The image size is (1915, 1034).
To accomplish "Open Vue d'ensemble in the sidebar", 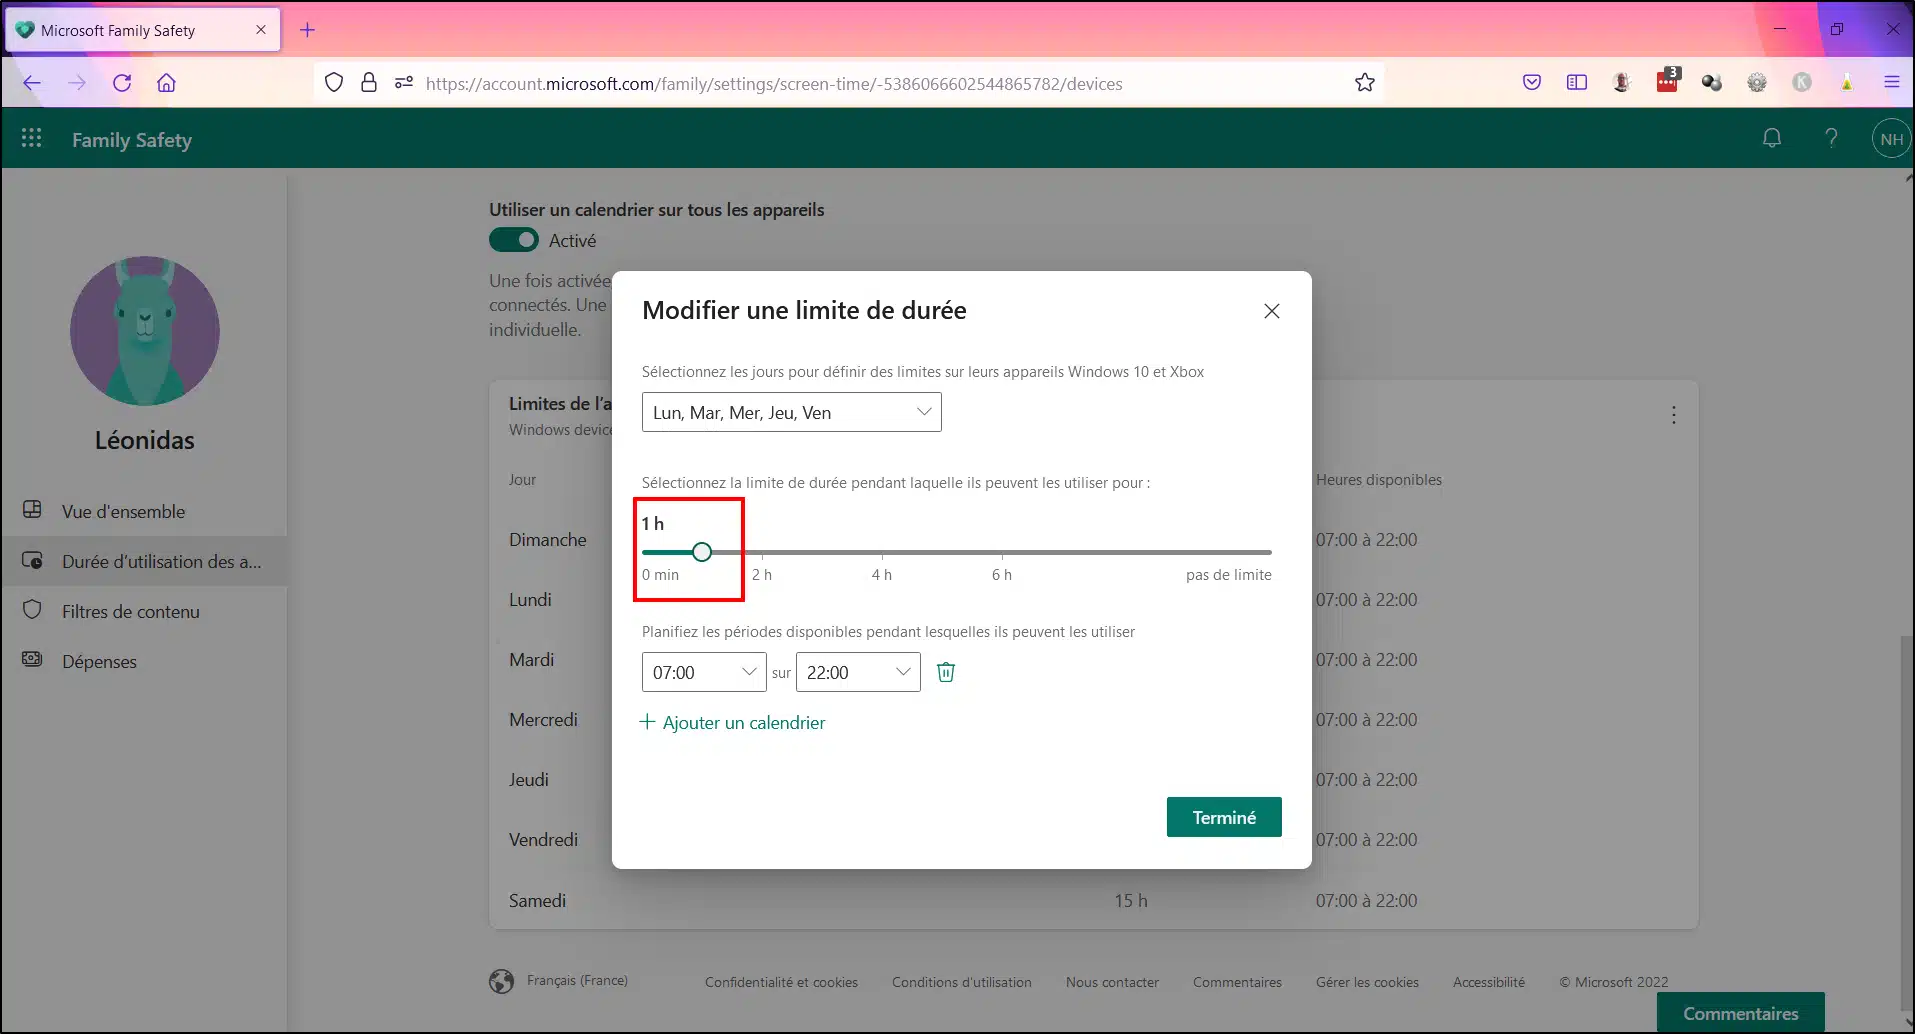I will pos(144,511).
